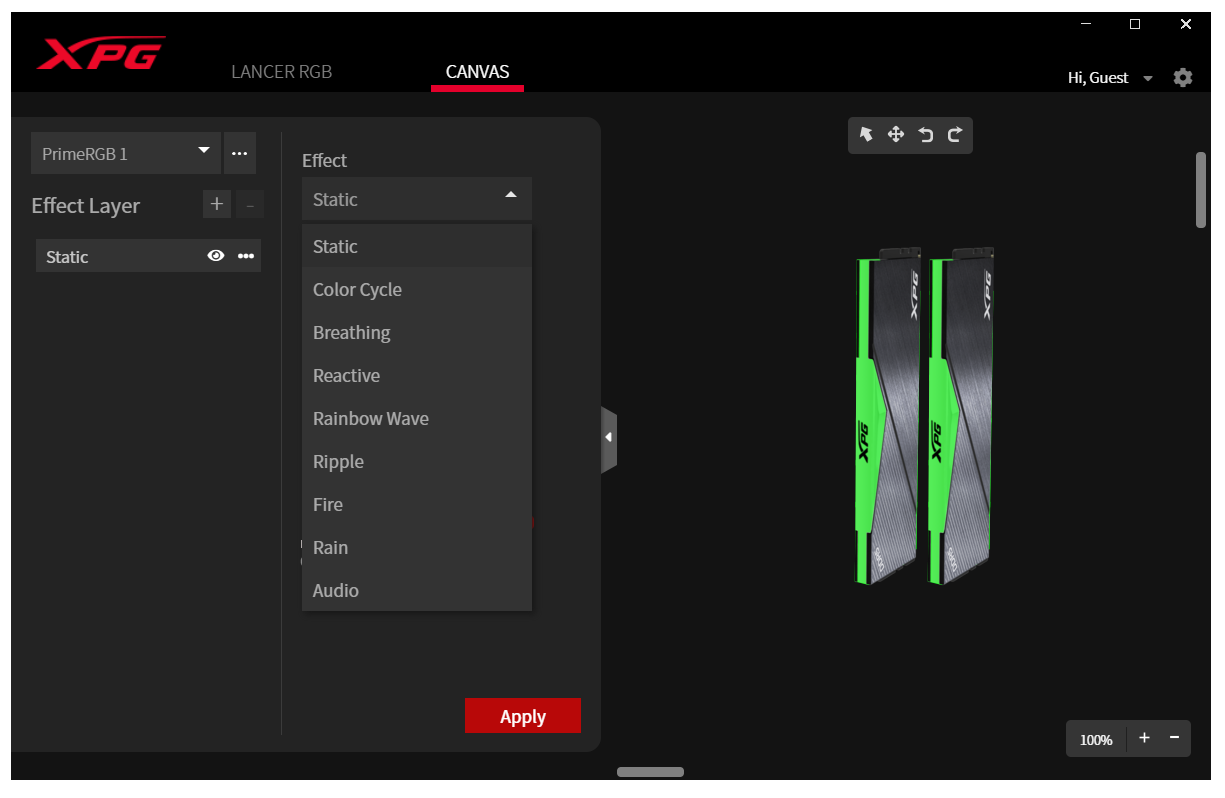This screenshot has height=798, width=1225.
Task: Choose Fire effect
Action: (x=417, y=504)
